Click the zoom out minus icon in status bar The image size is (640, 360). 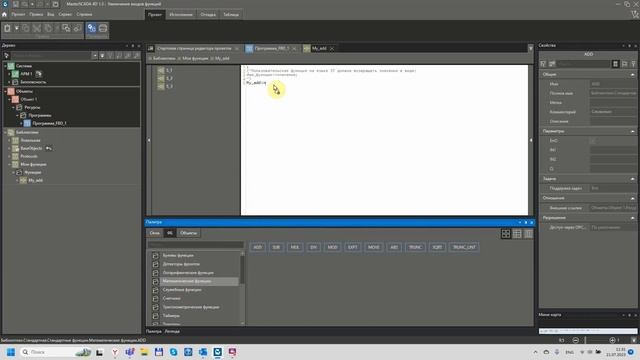click(x=576, y=340)
